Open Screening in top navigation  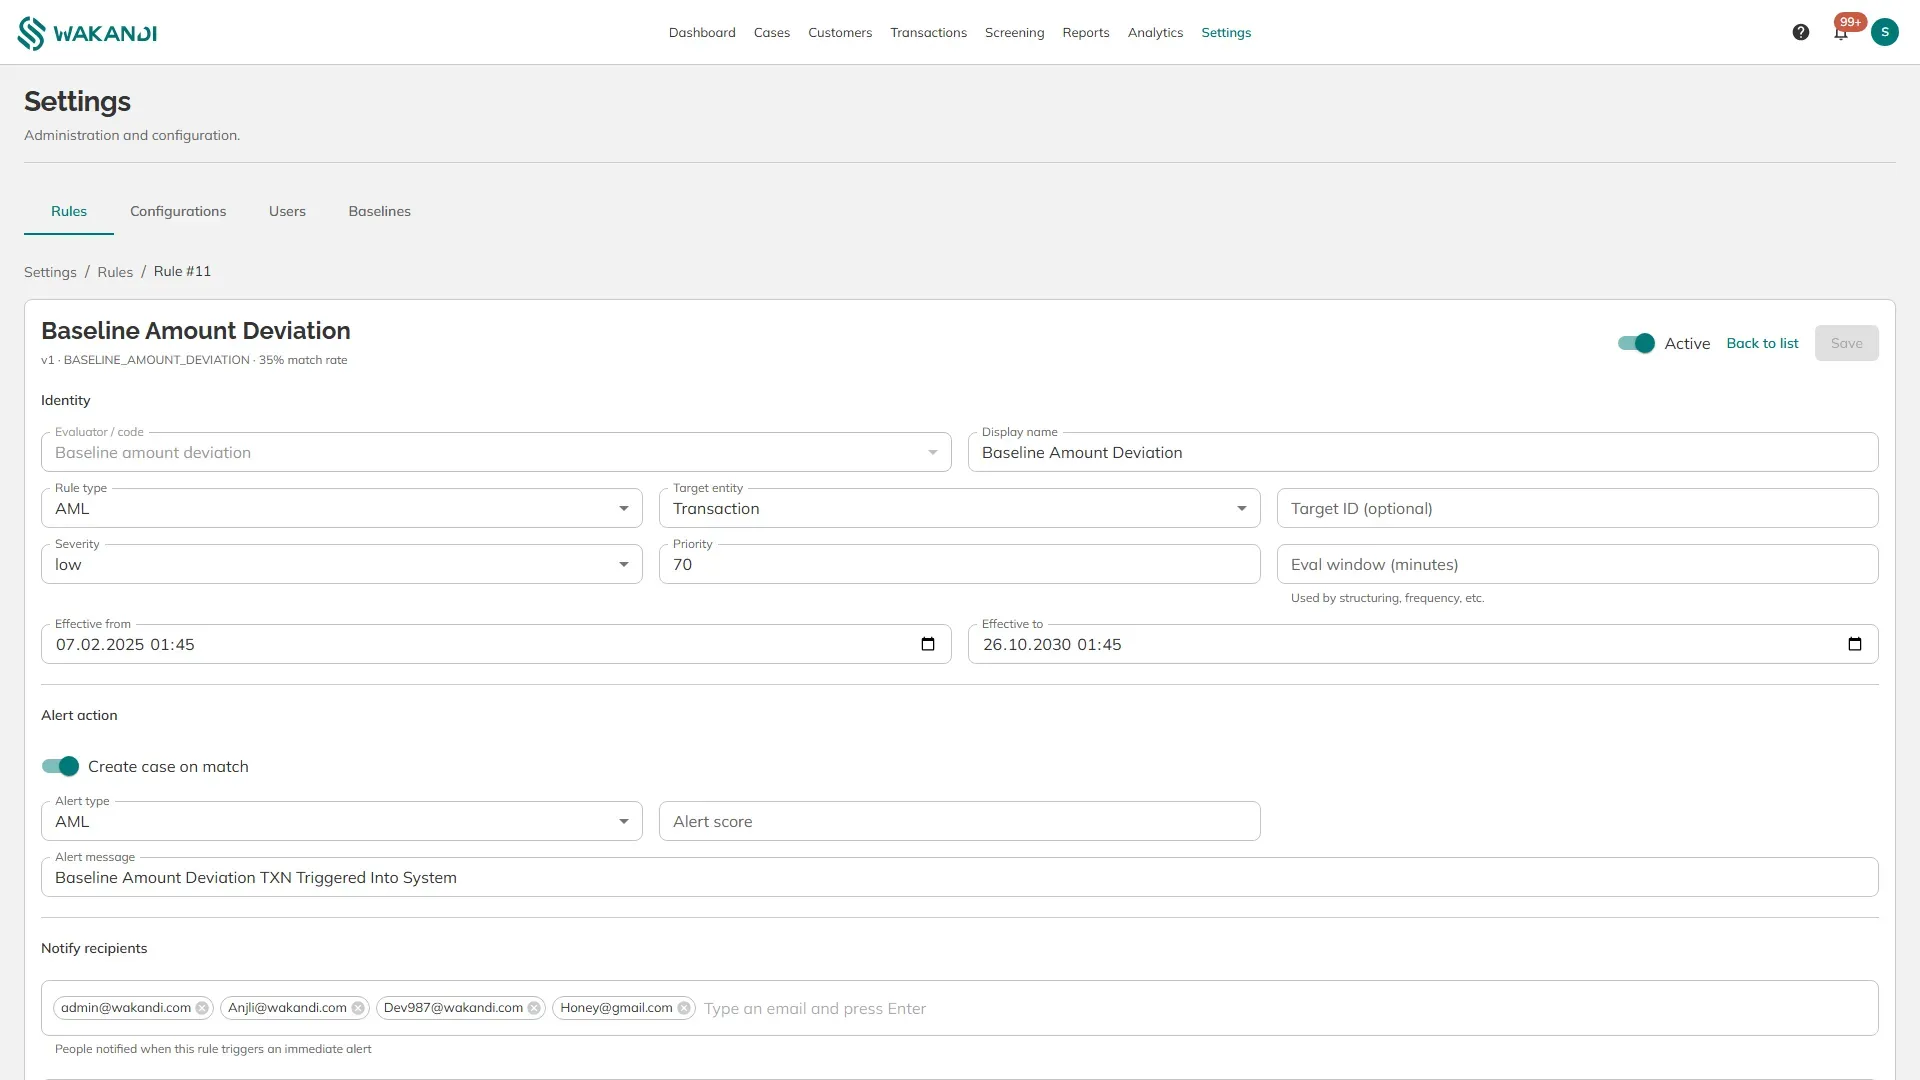pos(1014,33)
